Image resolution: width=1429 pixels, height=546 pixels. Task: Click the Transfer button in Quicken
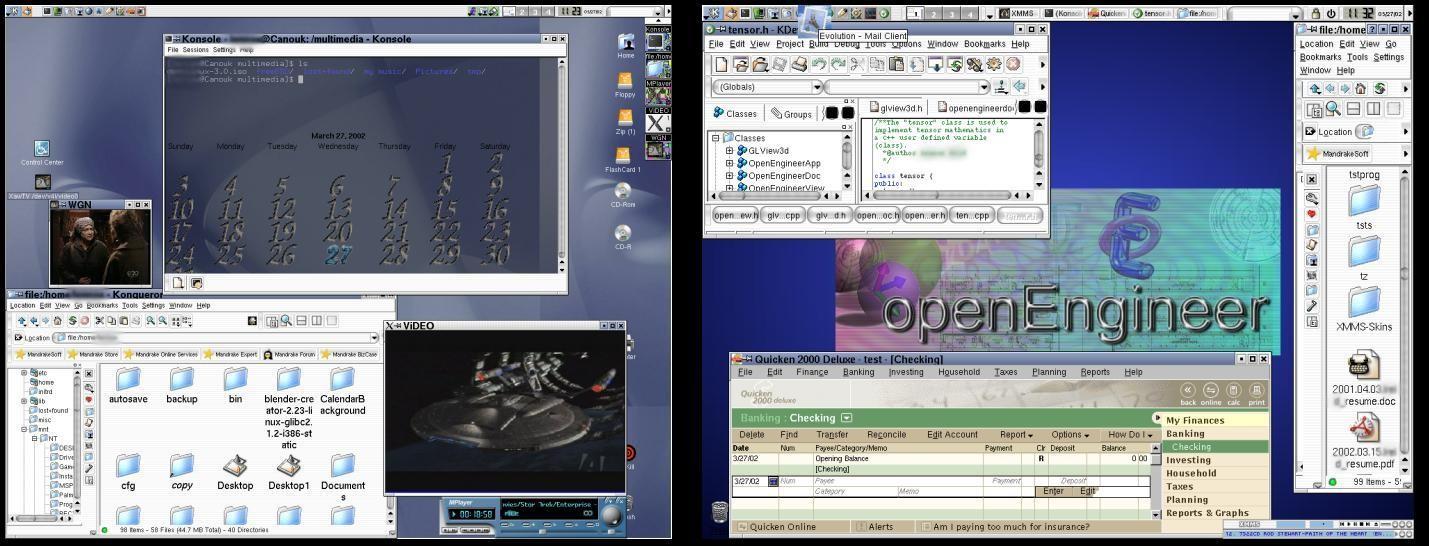832,435
